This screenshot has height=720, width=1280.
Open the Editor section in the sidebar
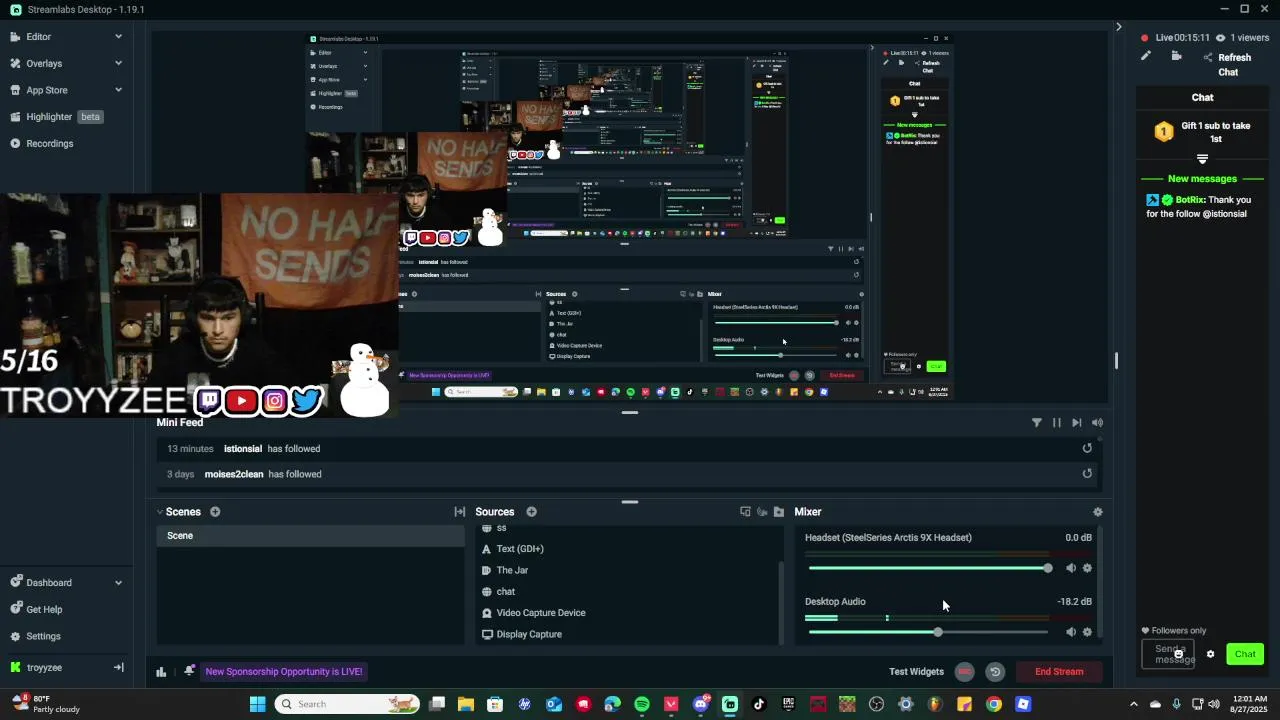point(38,37)
